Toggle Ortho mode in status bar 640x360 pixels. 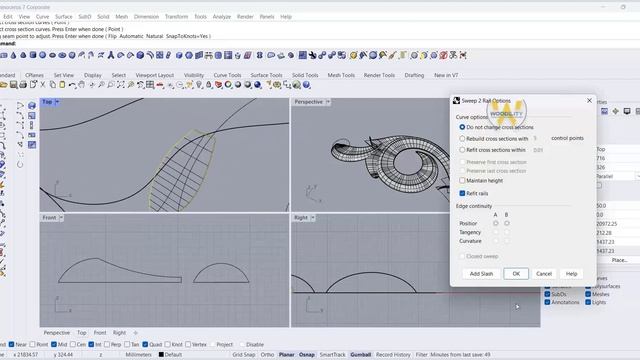point(267,355)
